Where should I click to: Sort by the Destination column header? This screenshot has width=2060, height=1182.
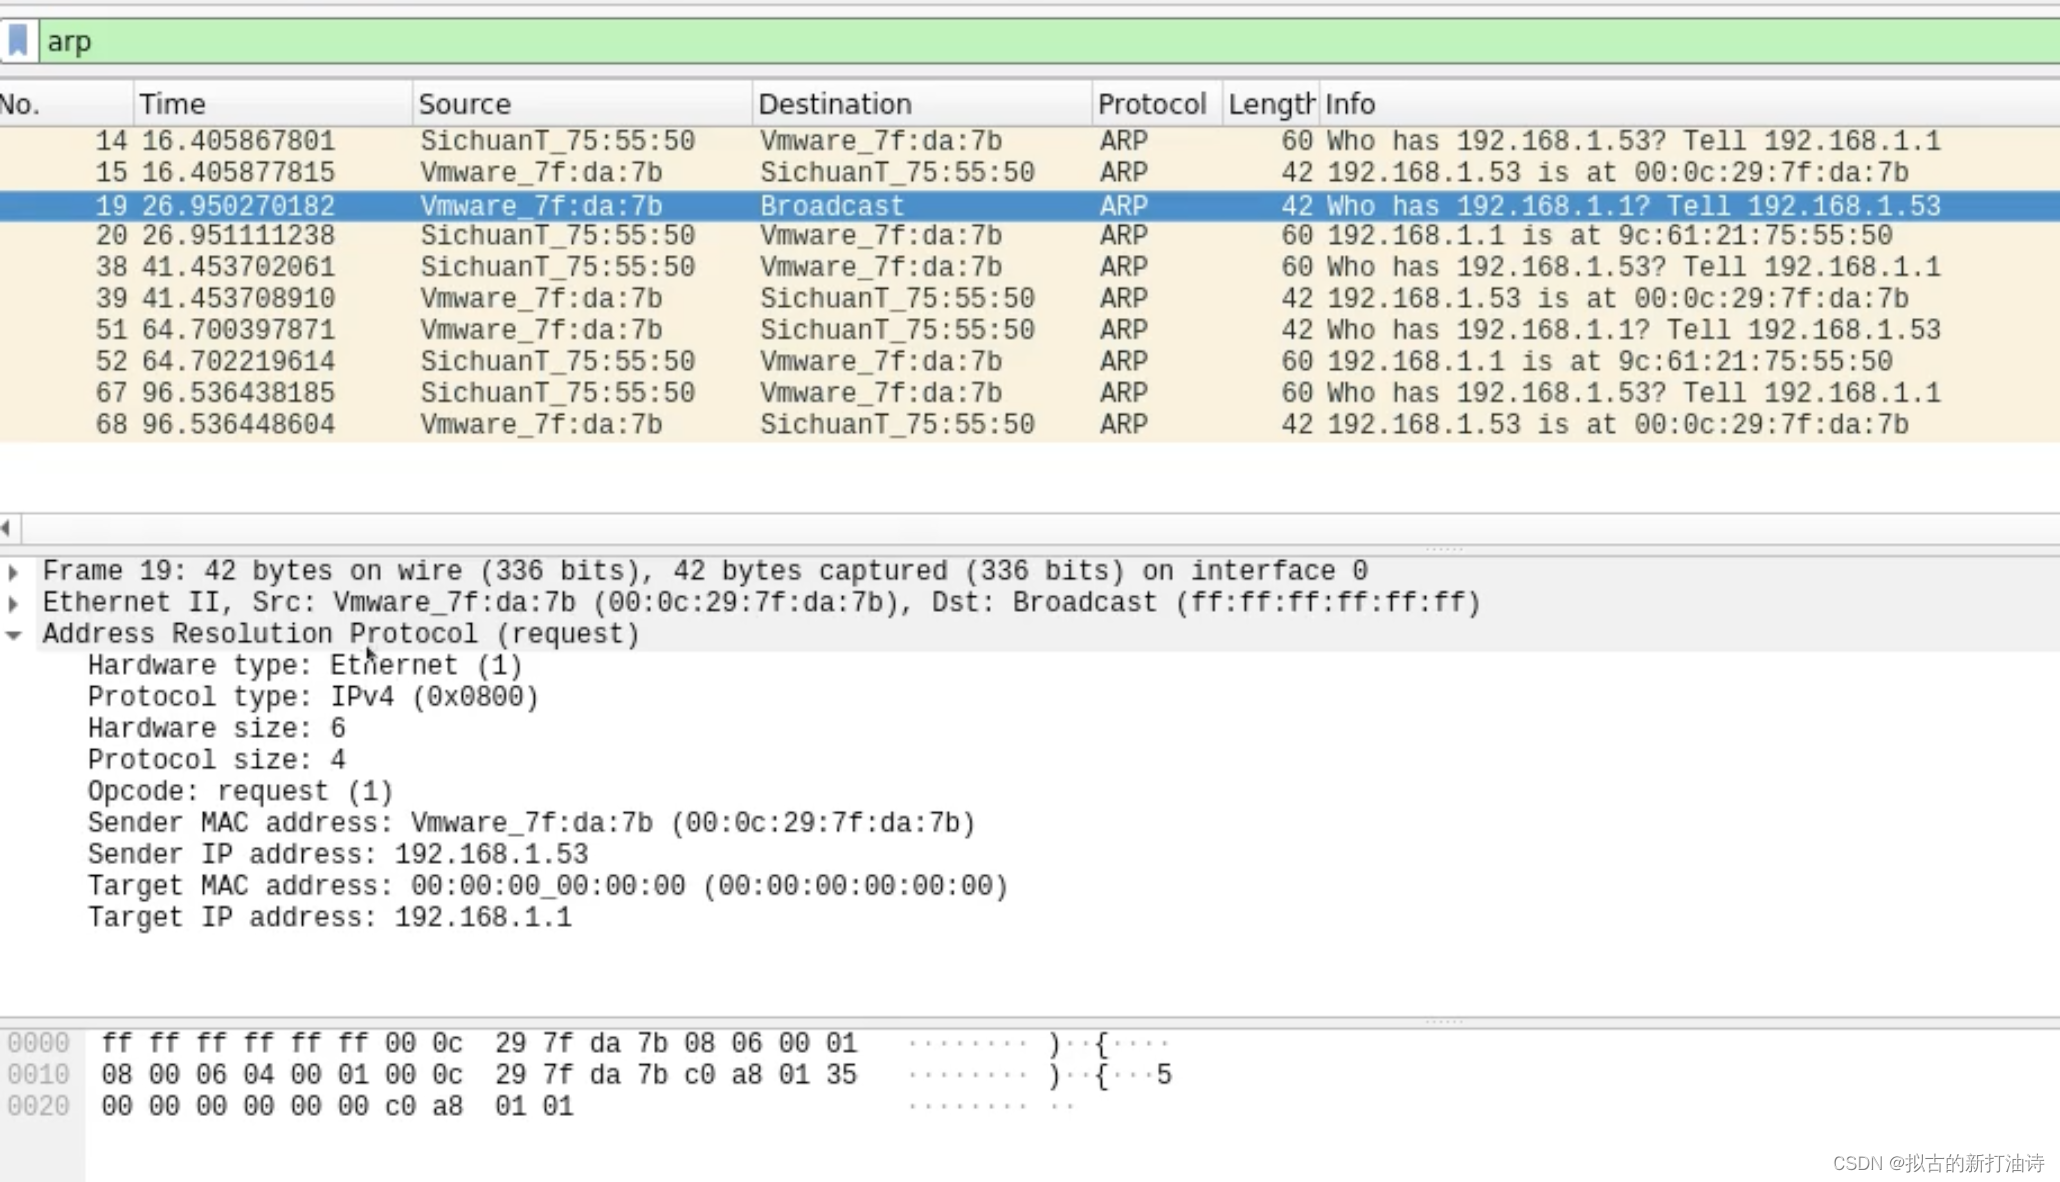[922, 104]
